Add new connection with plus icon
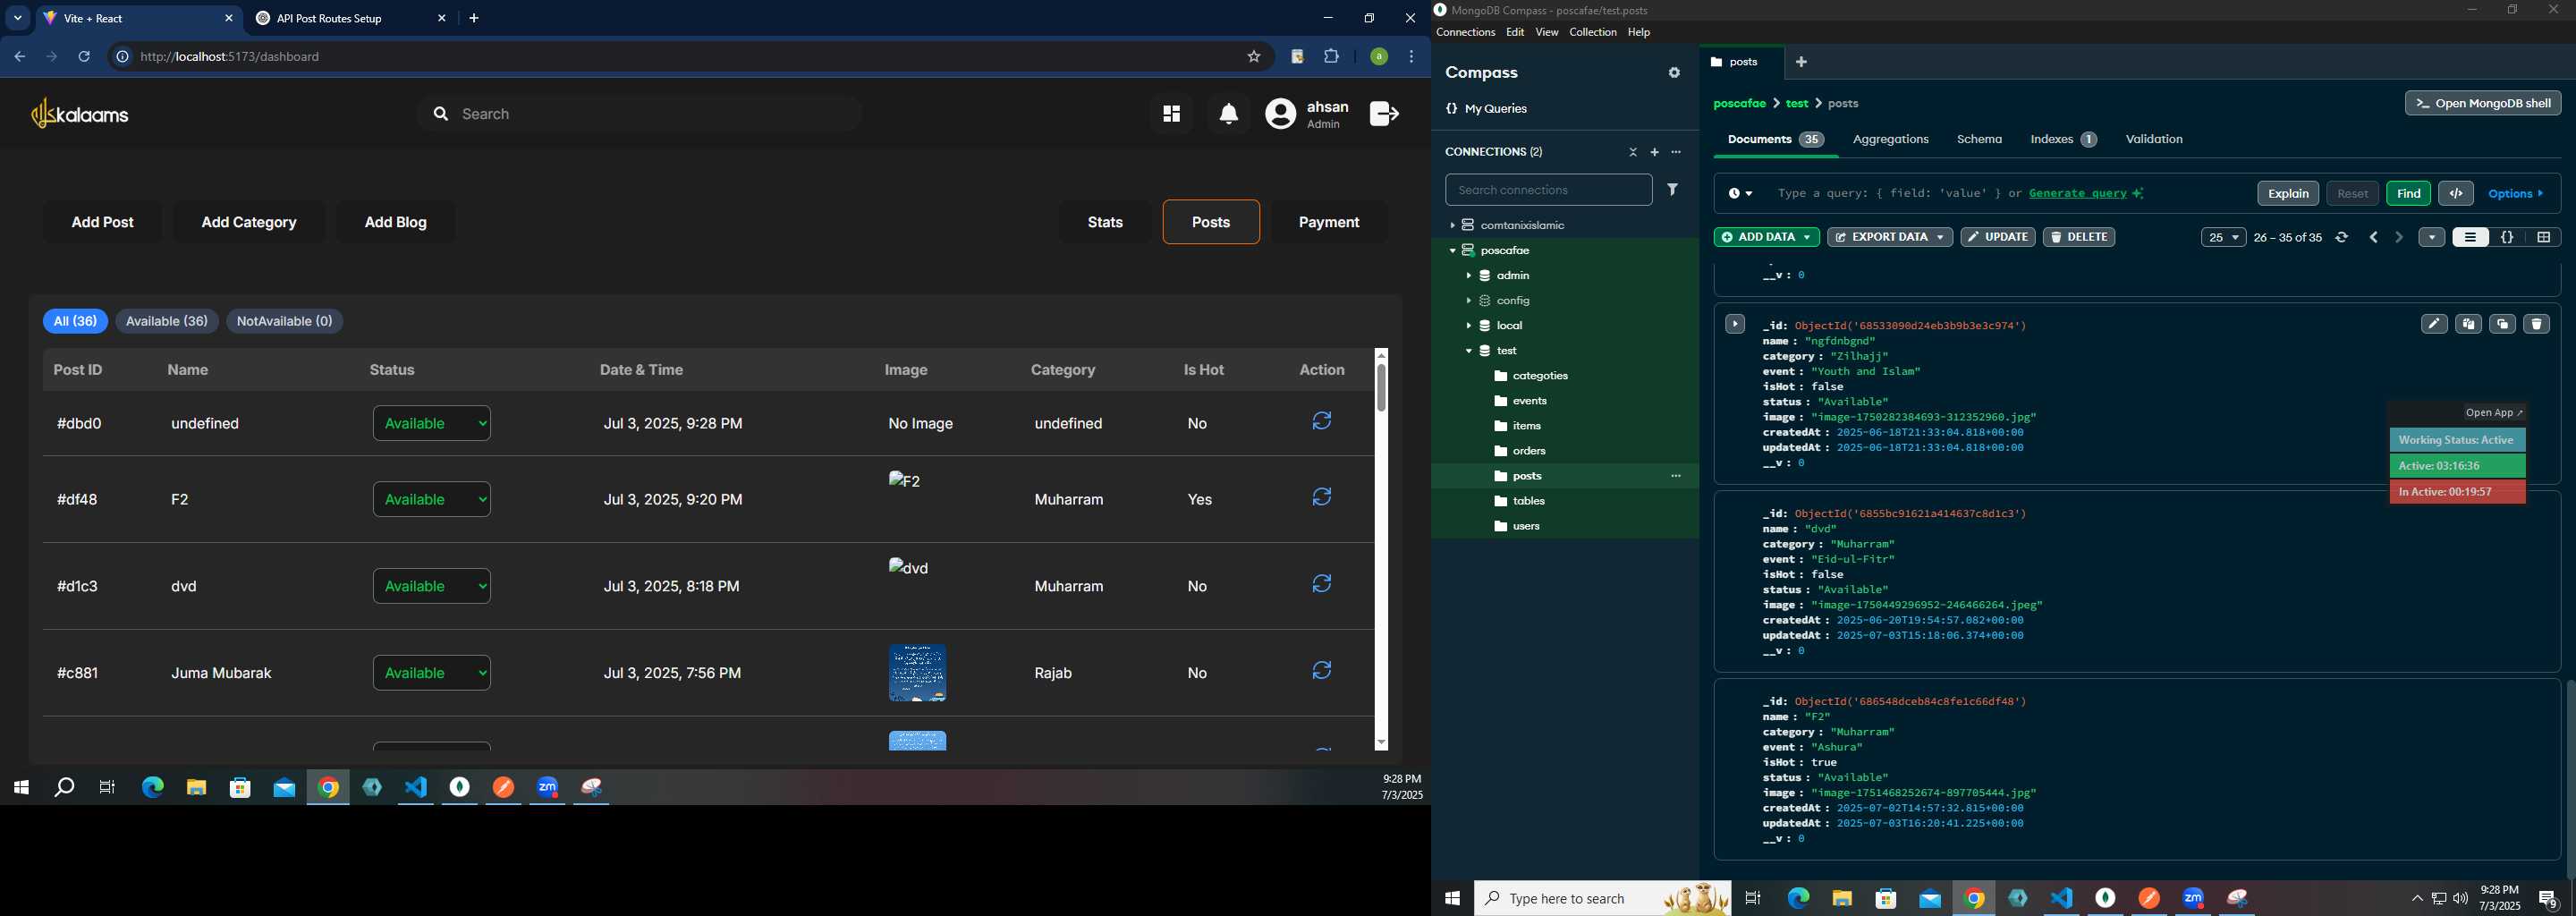 1655,152
